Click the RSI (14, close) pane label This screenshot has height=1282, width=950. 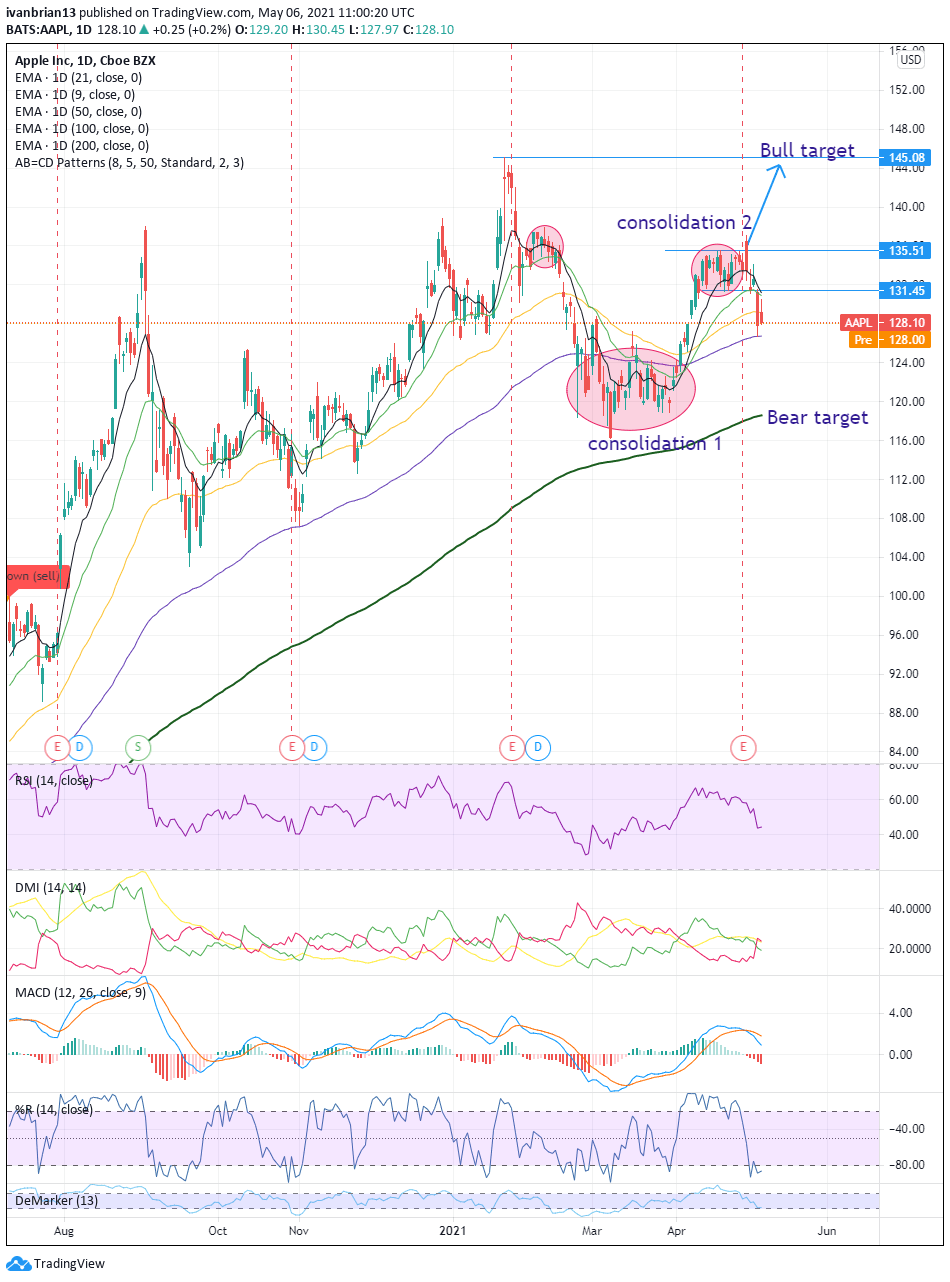pyautogui.click(x=53, y=781)
